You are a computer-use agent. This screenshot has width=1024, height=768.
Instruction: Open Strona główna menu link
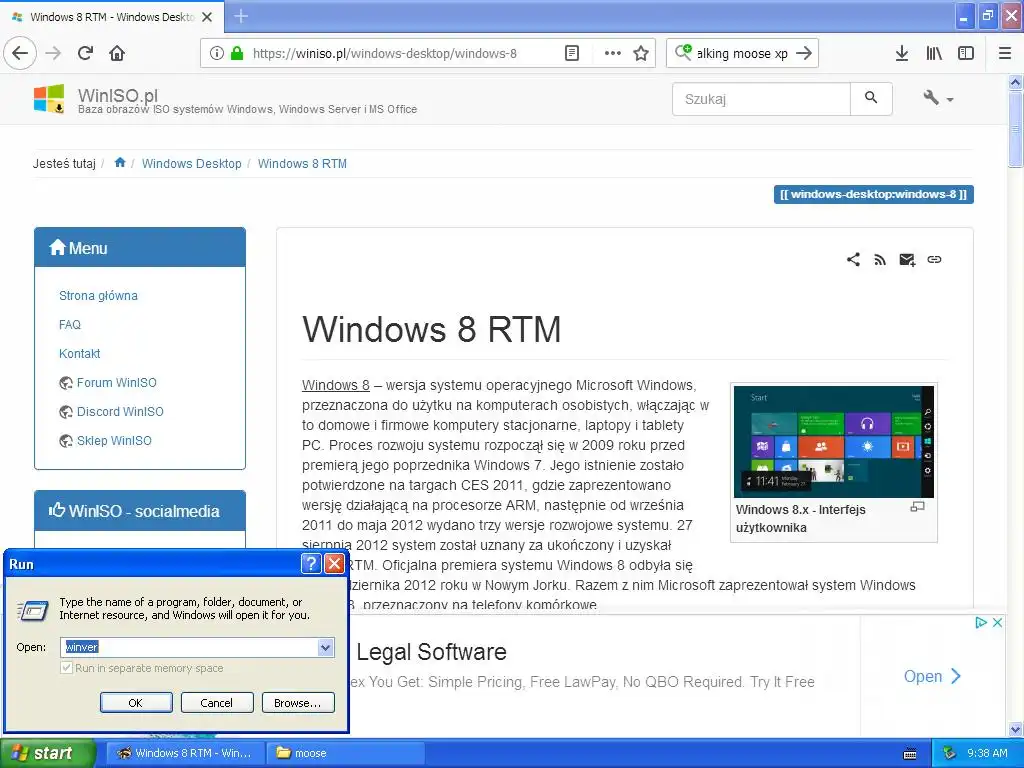tap(99, 296)
